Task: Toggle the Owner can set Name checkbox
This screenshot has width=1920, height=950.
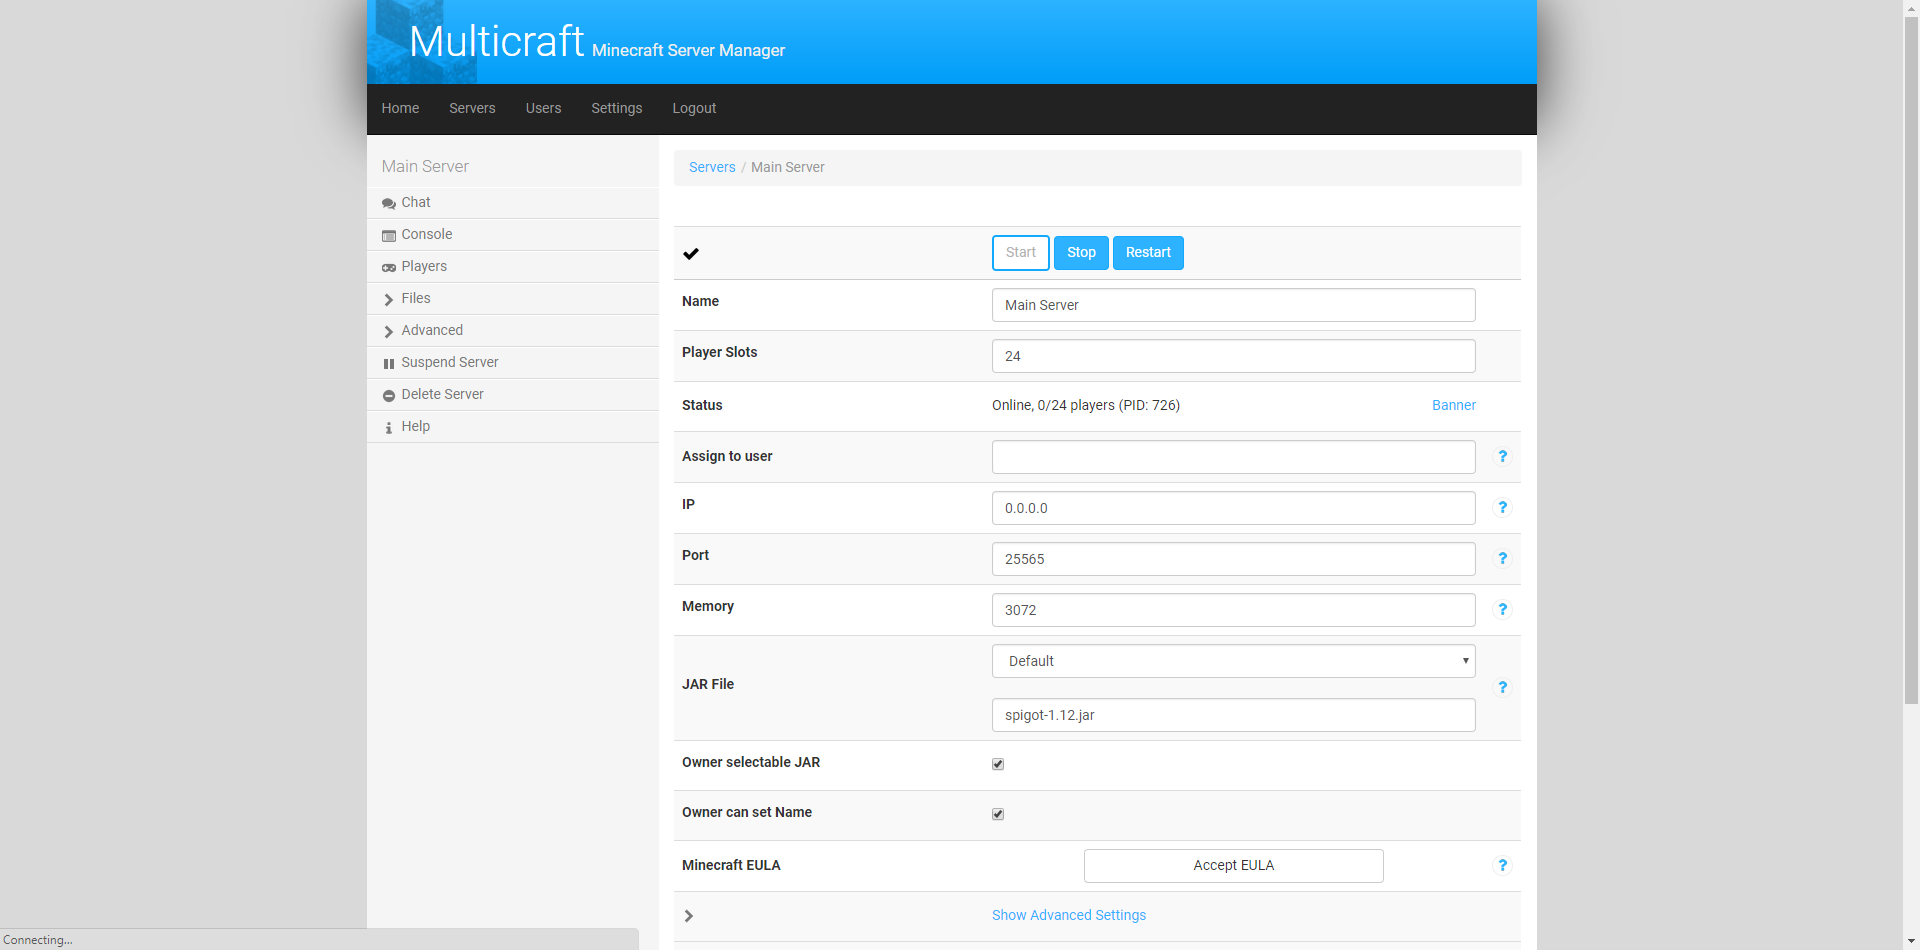Action: pyautogui.click(x=998, y=814)
